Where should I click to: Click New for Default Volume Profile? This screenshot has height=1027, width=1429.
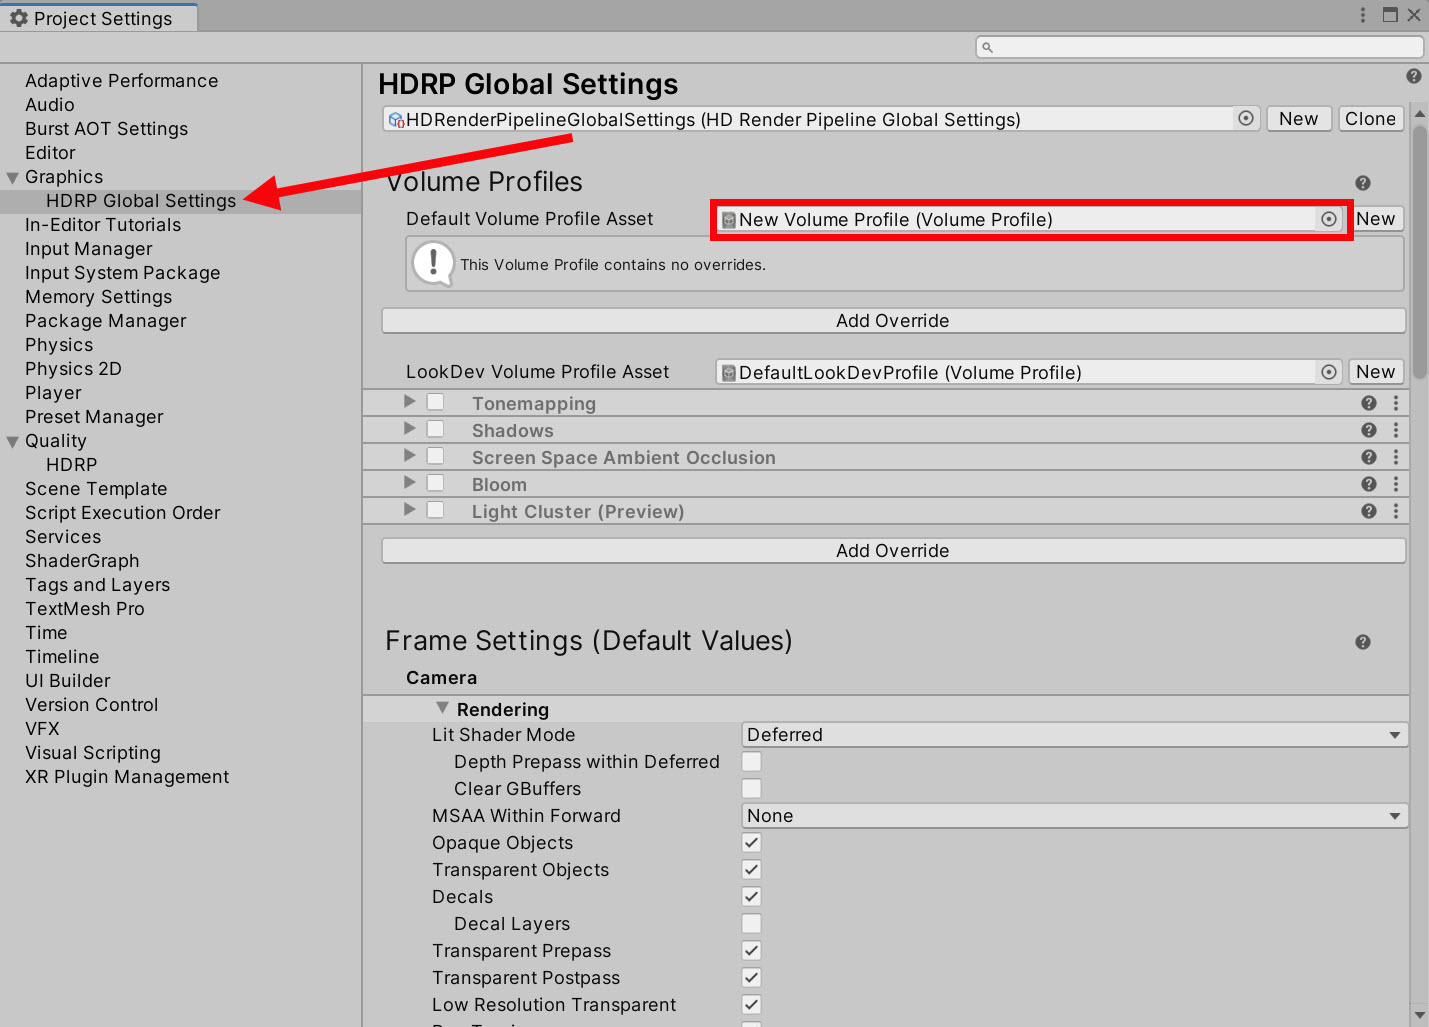coord(1376,219)
